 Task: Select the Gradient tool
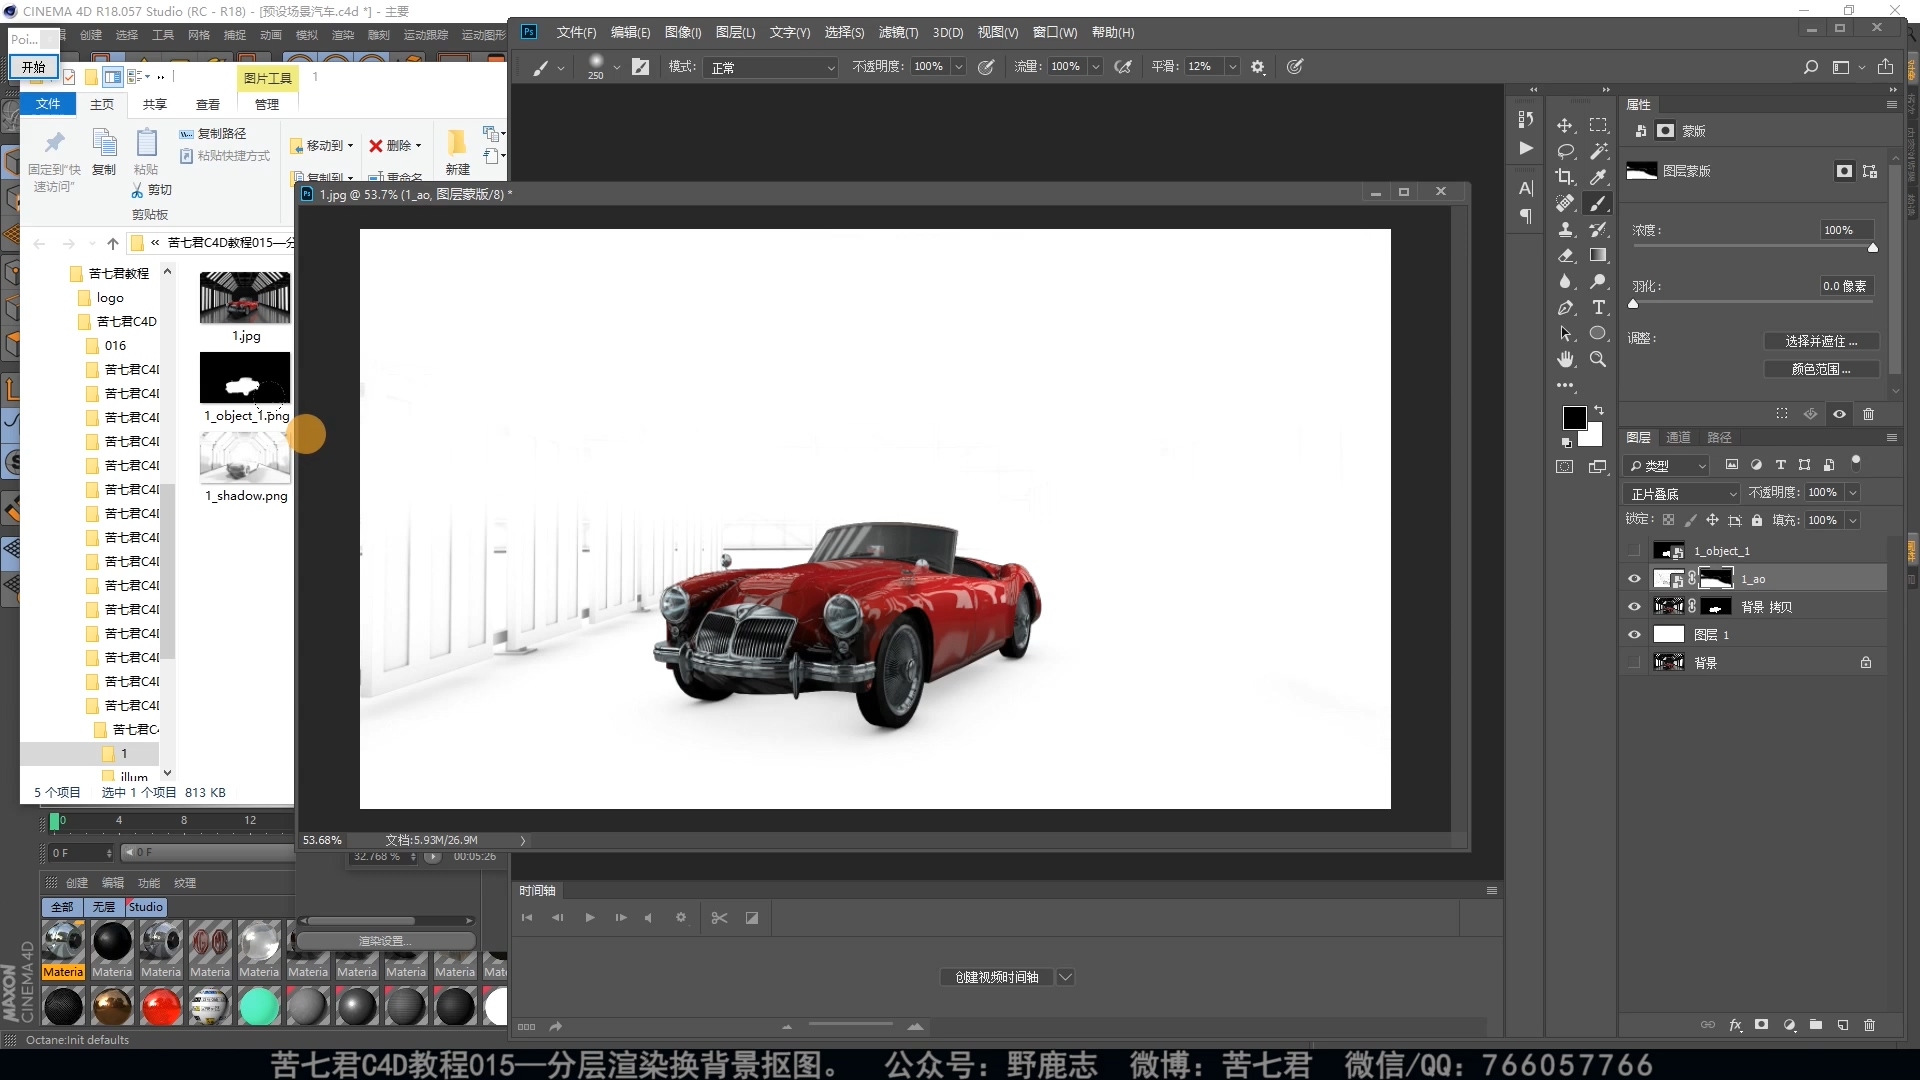tap(1598, 255)
